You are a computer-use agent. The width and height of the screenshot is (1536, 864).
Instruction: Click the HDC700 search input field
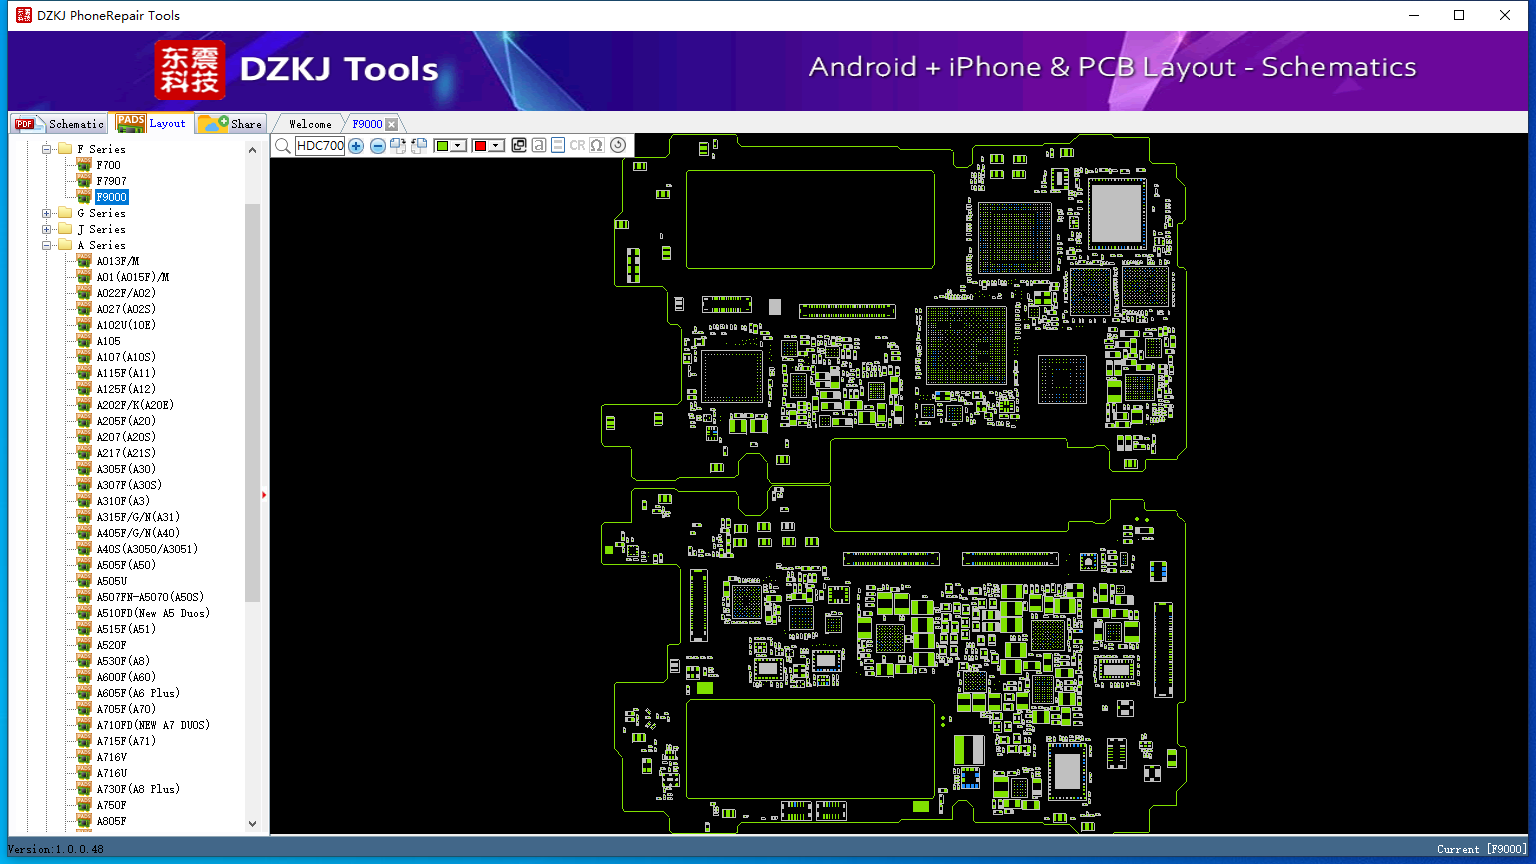(x=320, y=146)
